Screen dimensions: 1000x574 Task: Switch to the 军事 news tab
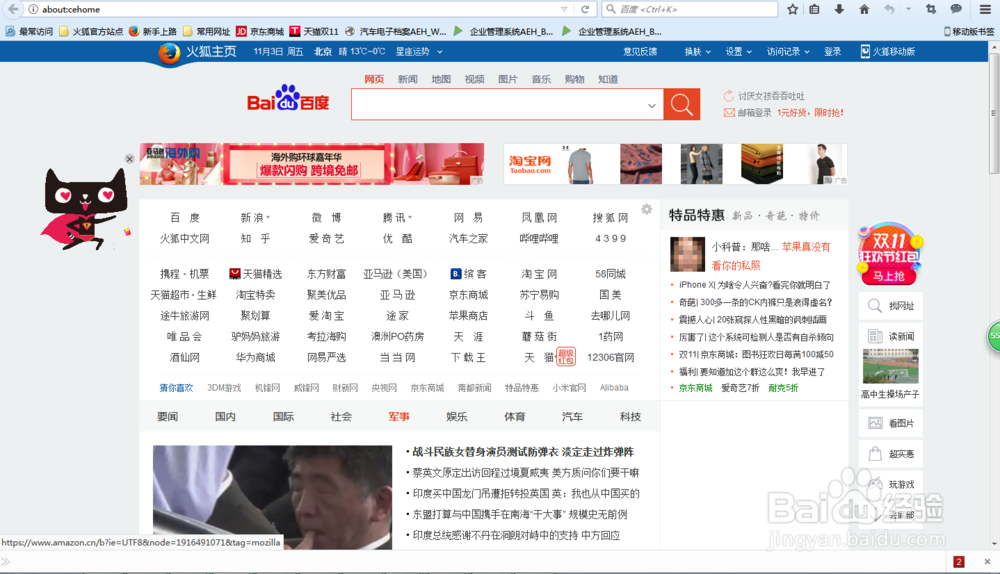pyautogui.click(x=399, y=416)
